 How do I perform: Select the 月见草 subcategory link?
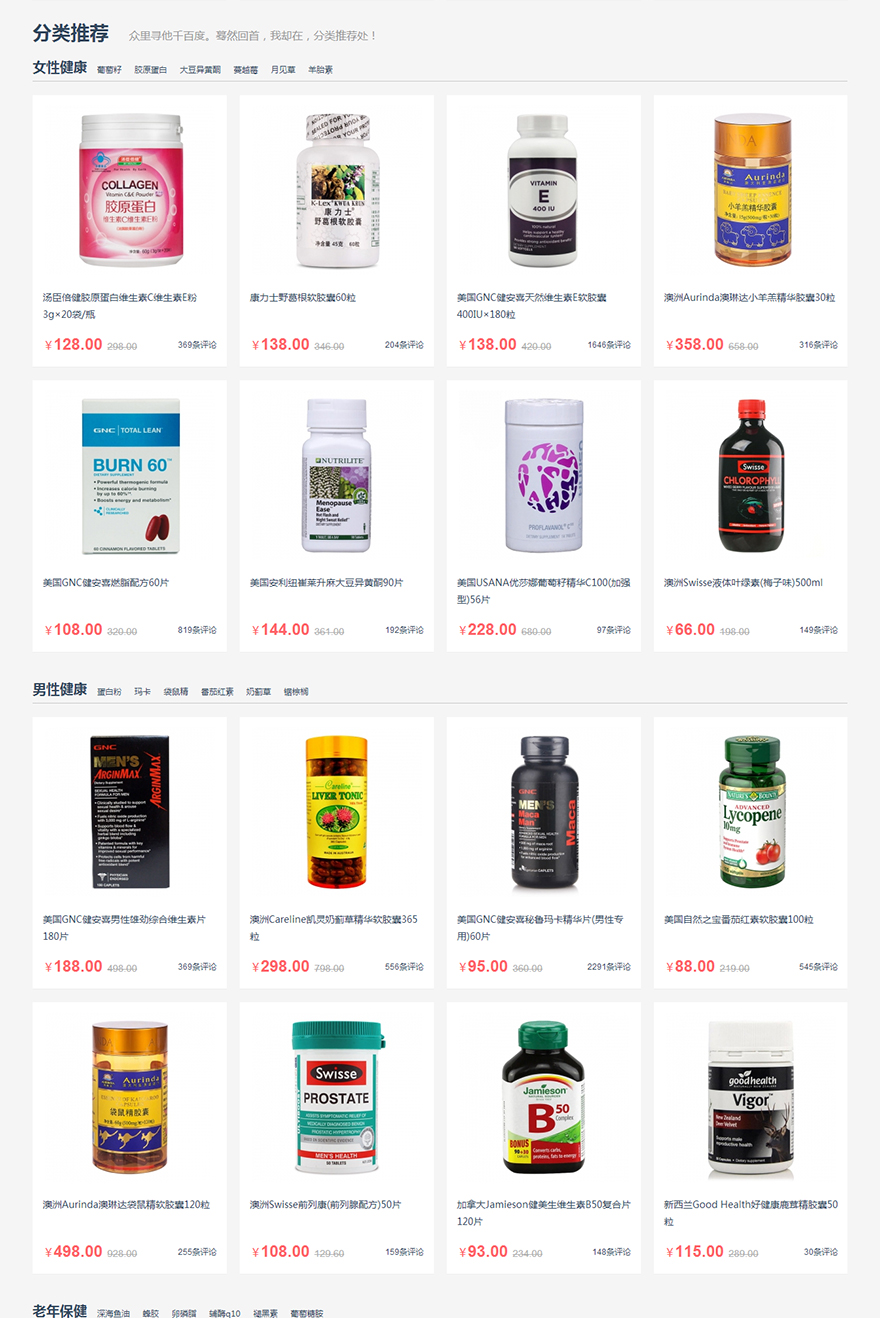(x=283, y=70)
